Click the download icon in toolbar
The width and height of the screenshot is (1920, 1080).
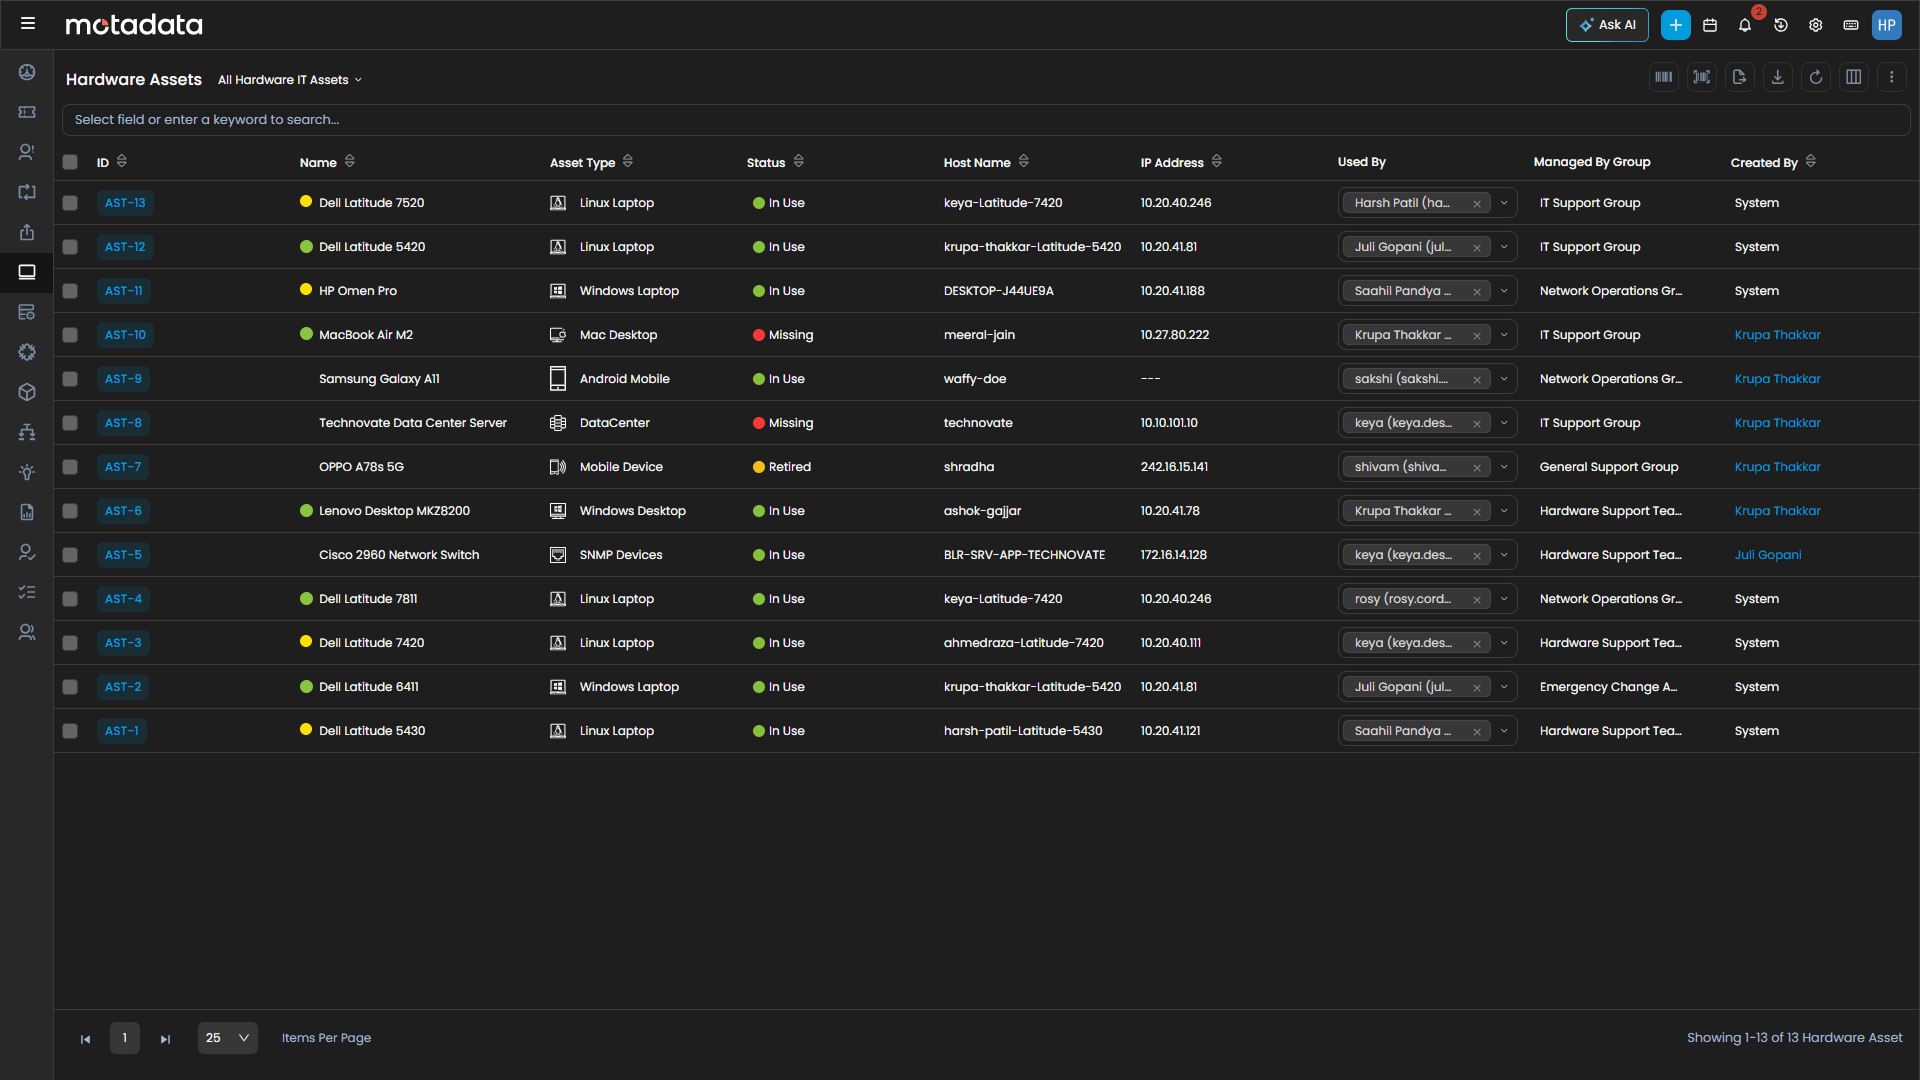click(x=1777, y=77)
